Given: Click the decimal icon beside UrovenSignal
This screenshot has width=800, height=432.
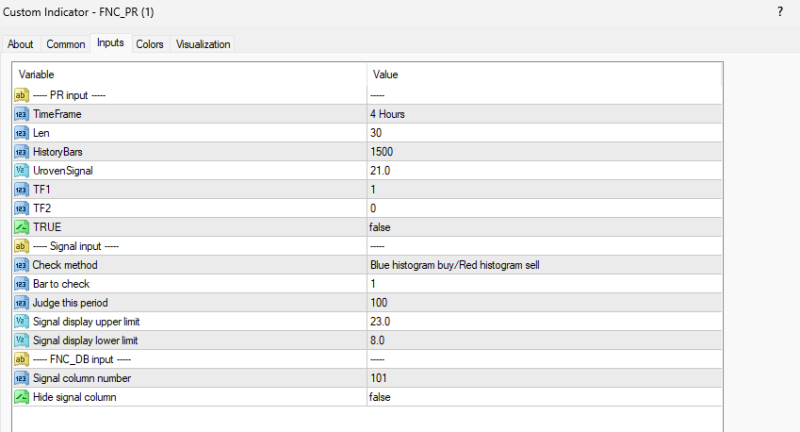Looking at the screenshot, I should pos(22,171).
